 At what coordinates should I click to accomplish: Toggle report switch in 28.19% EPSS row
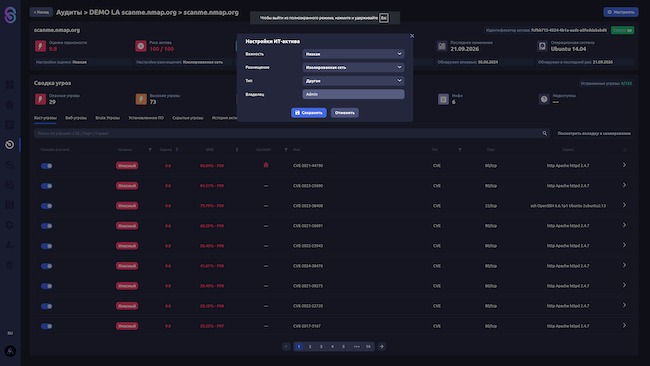(x=46, y=306)
